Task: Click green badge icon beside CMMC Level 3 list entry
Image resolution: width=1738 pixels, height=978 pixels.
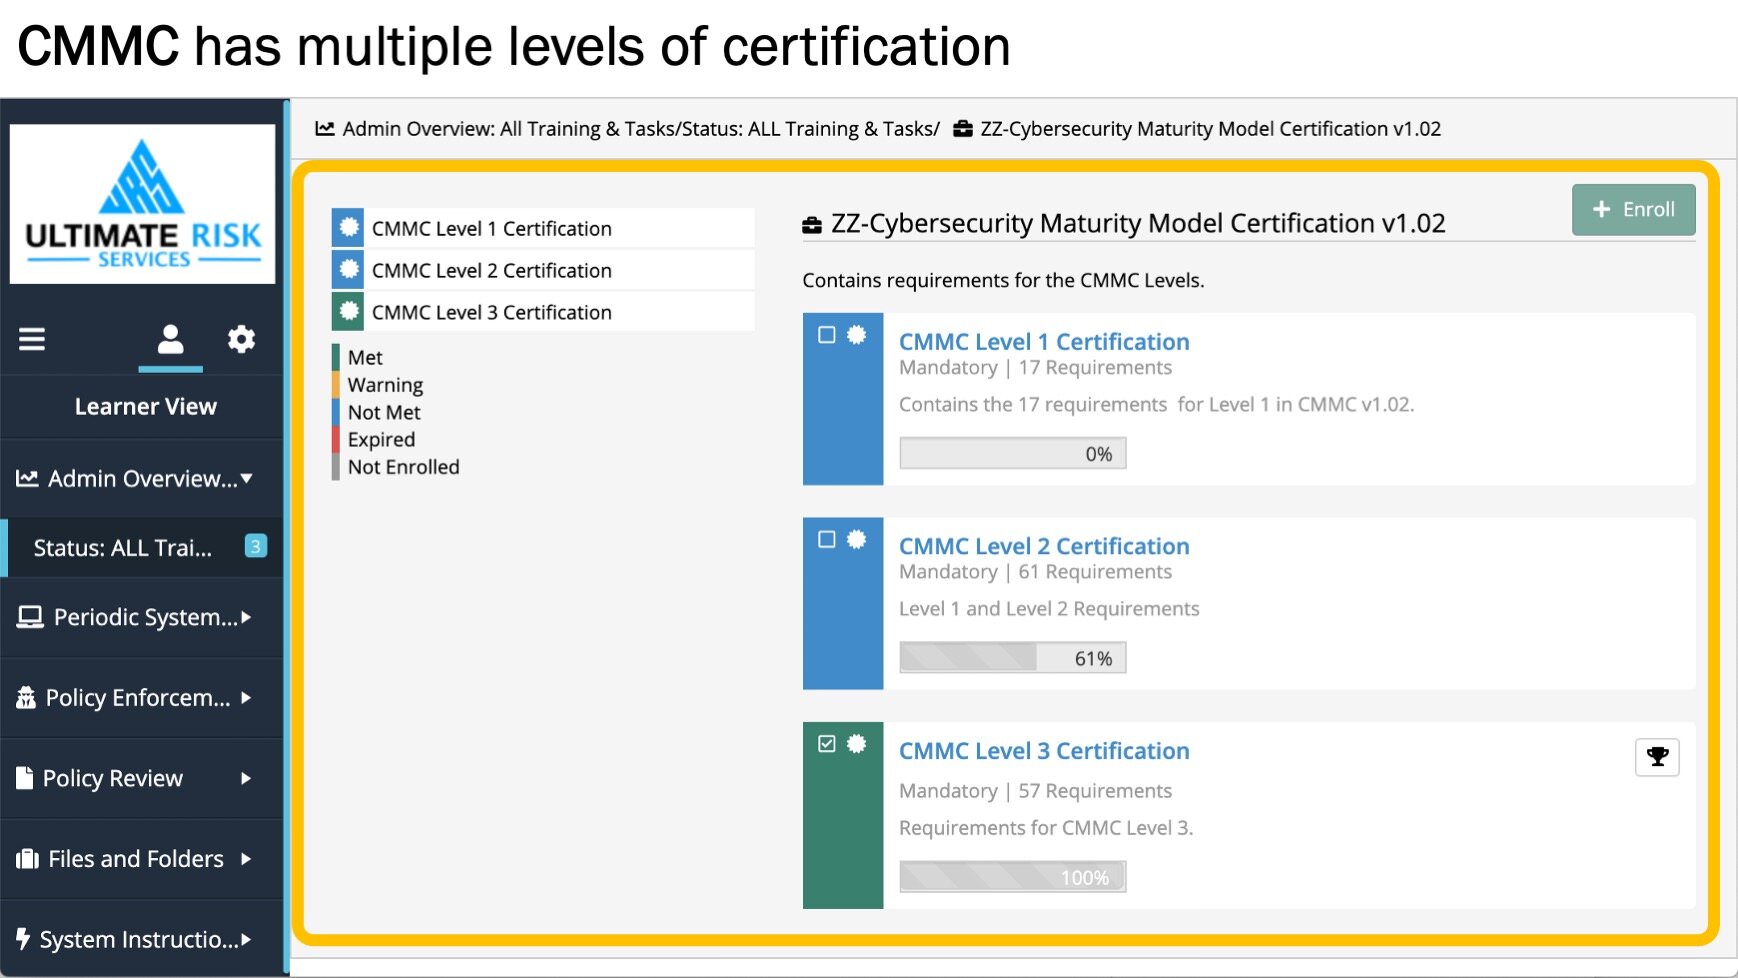Action: point(348,312)
